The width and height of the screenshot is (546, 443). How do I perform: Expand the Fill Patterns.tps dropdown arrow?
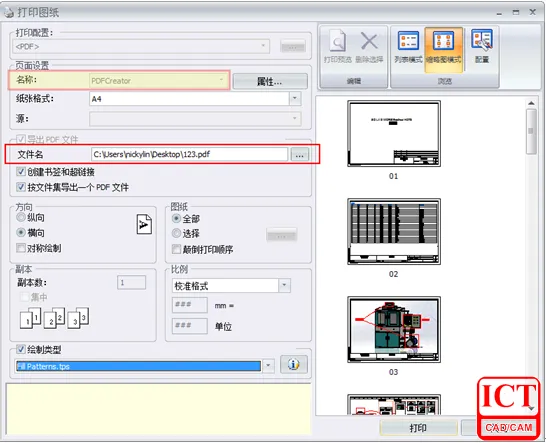click(268, 366)
